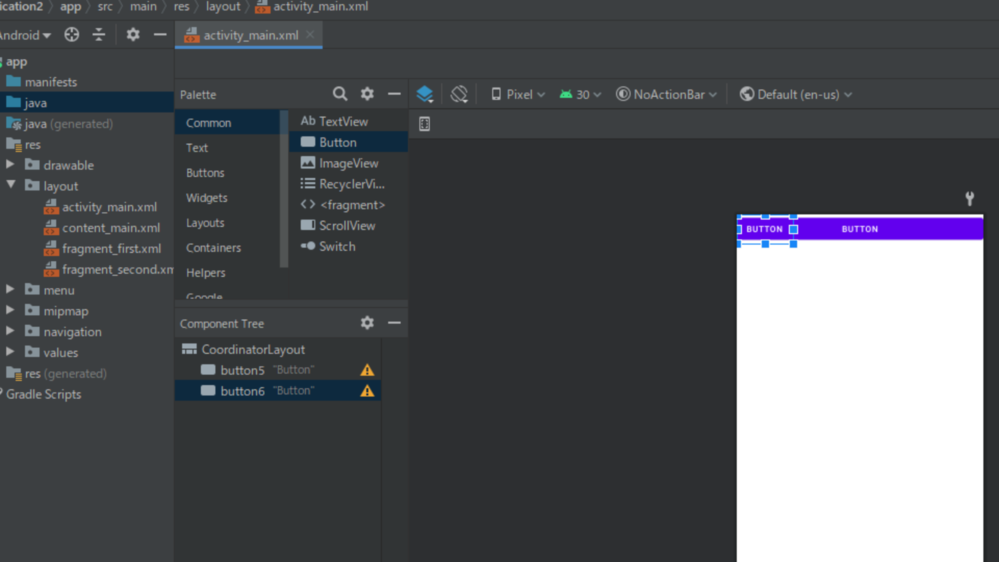This screenshot has width=999, height=562.
Task: Select the activity_main.xml editor tab
Action: 250,35
